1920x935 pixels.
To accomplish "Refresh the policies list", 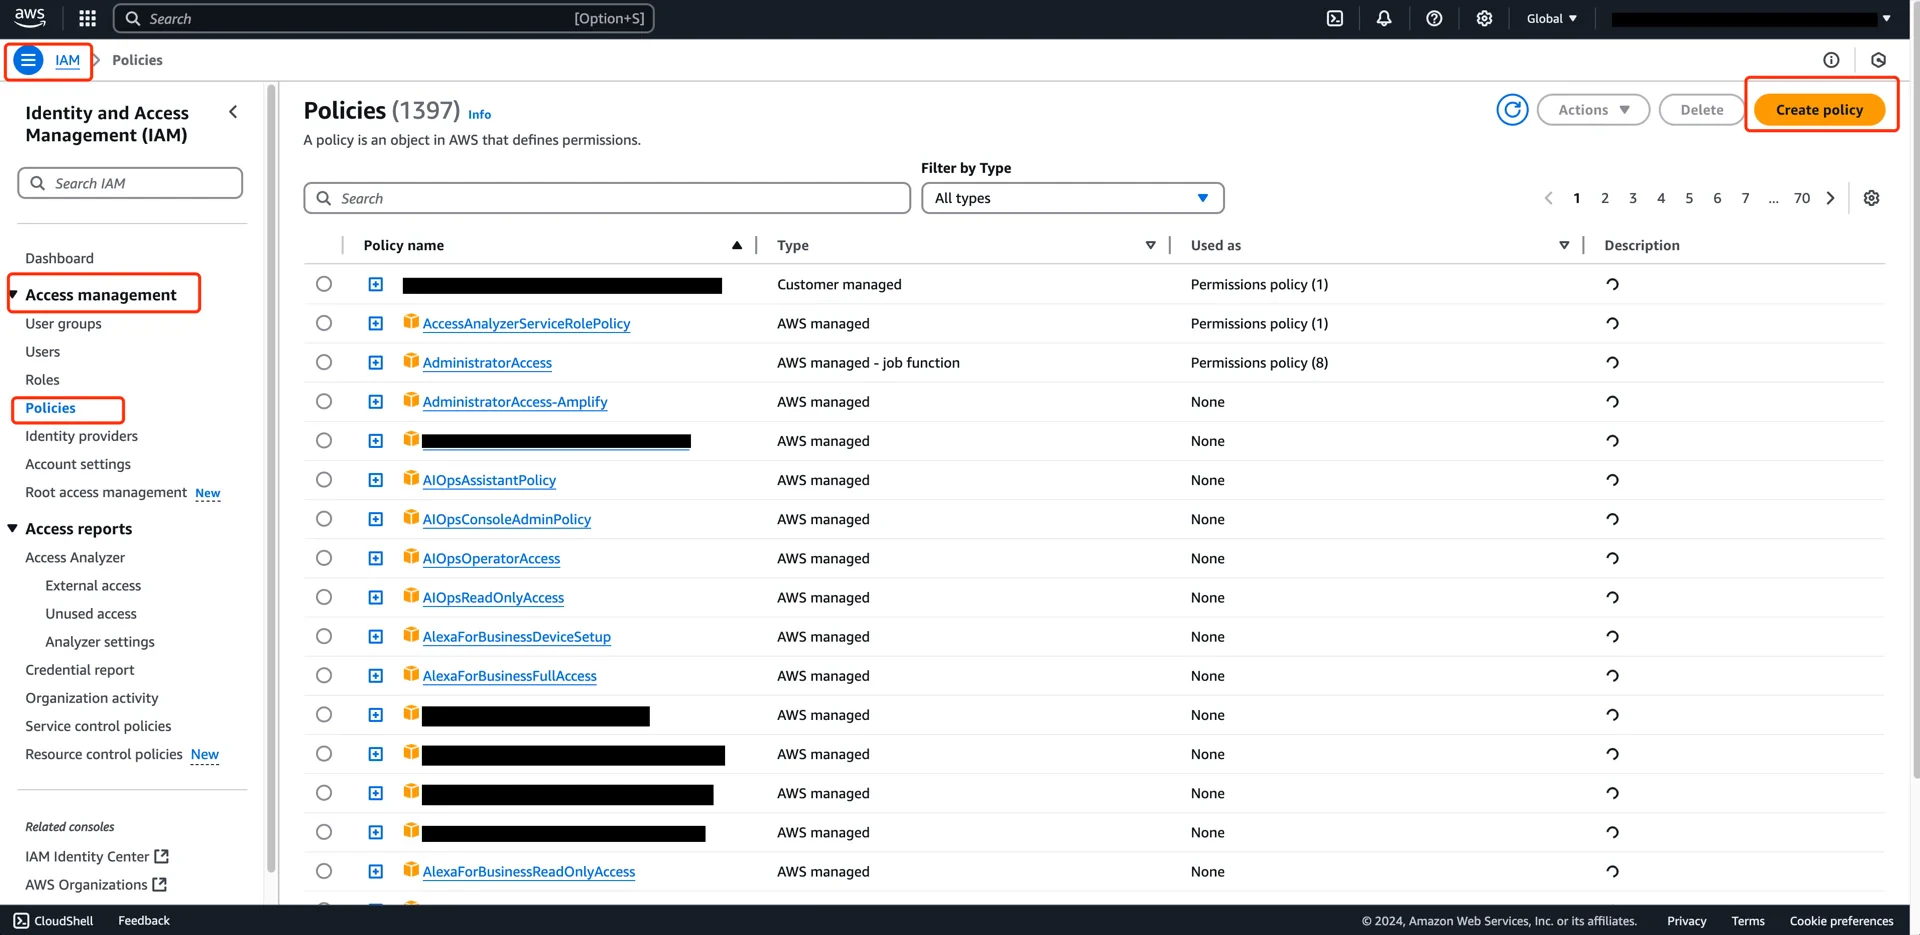I will click(1512, 110).
